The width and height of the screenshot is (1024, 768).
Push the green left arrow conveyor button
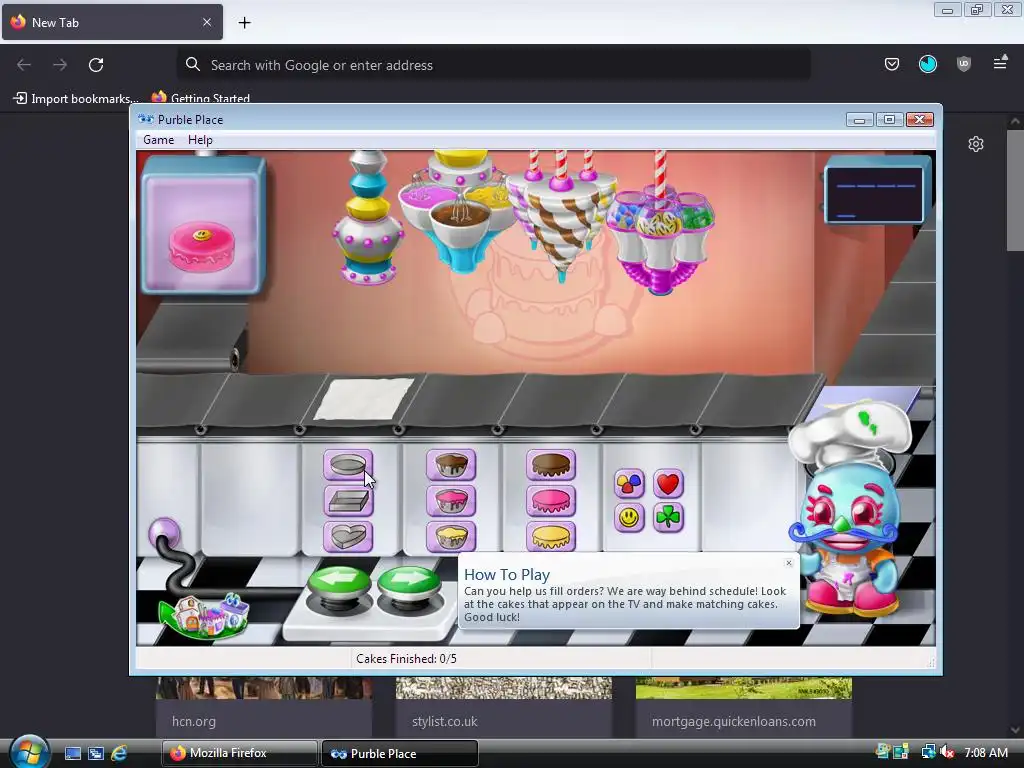339,583
